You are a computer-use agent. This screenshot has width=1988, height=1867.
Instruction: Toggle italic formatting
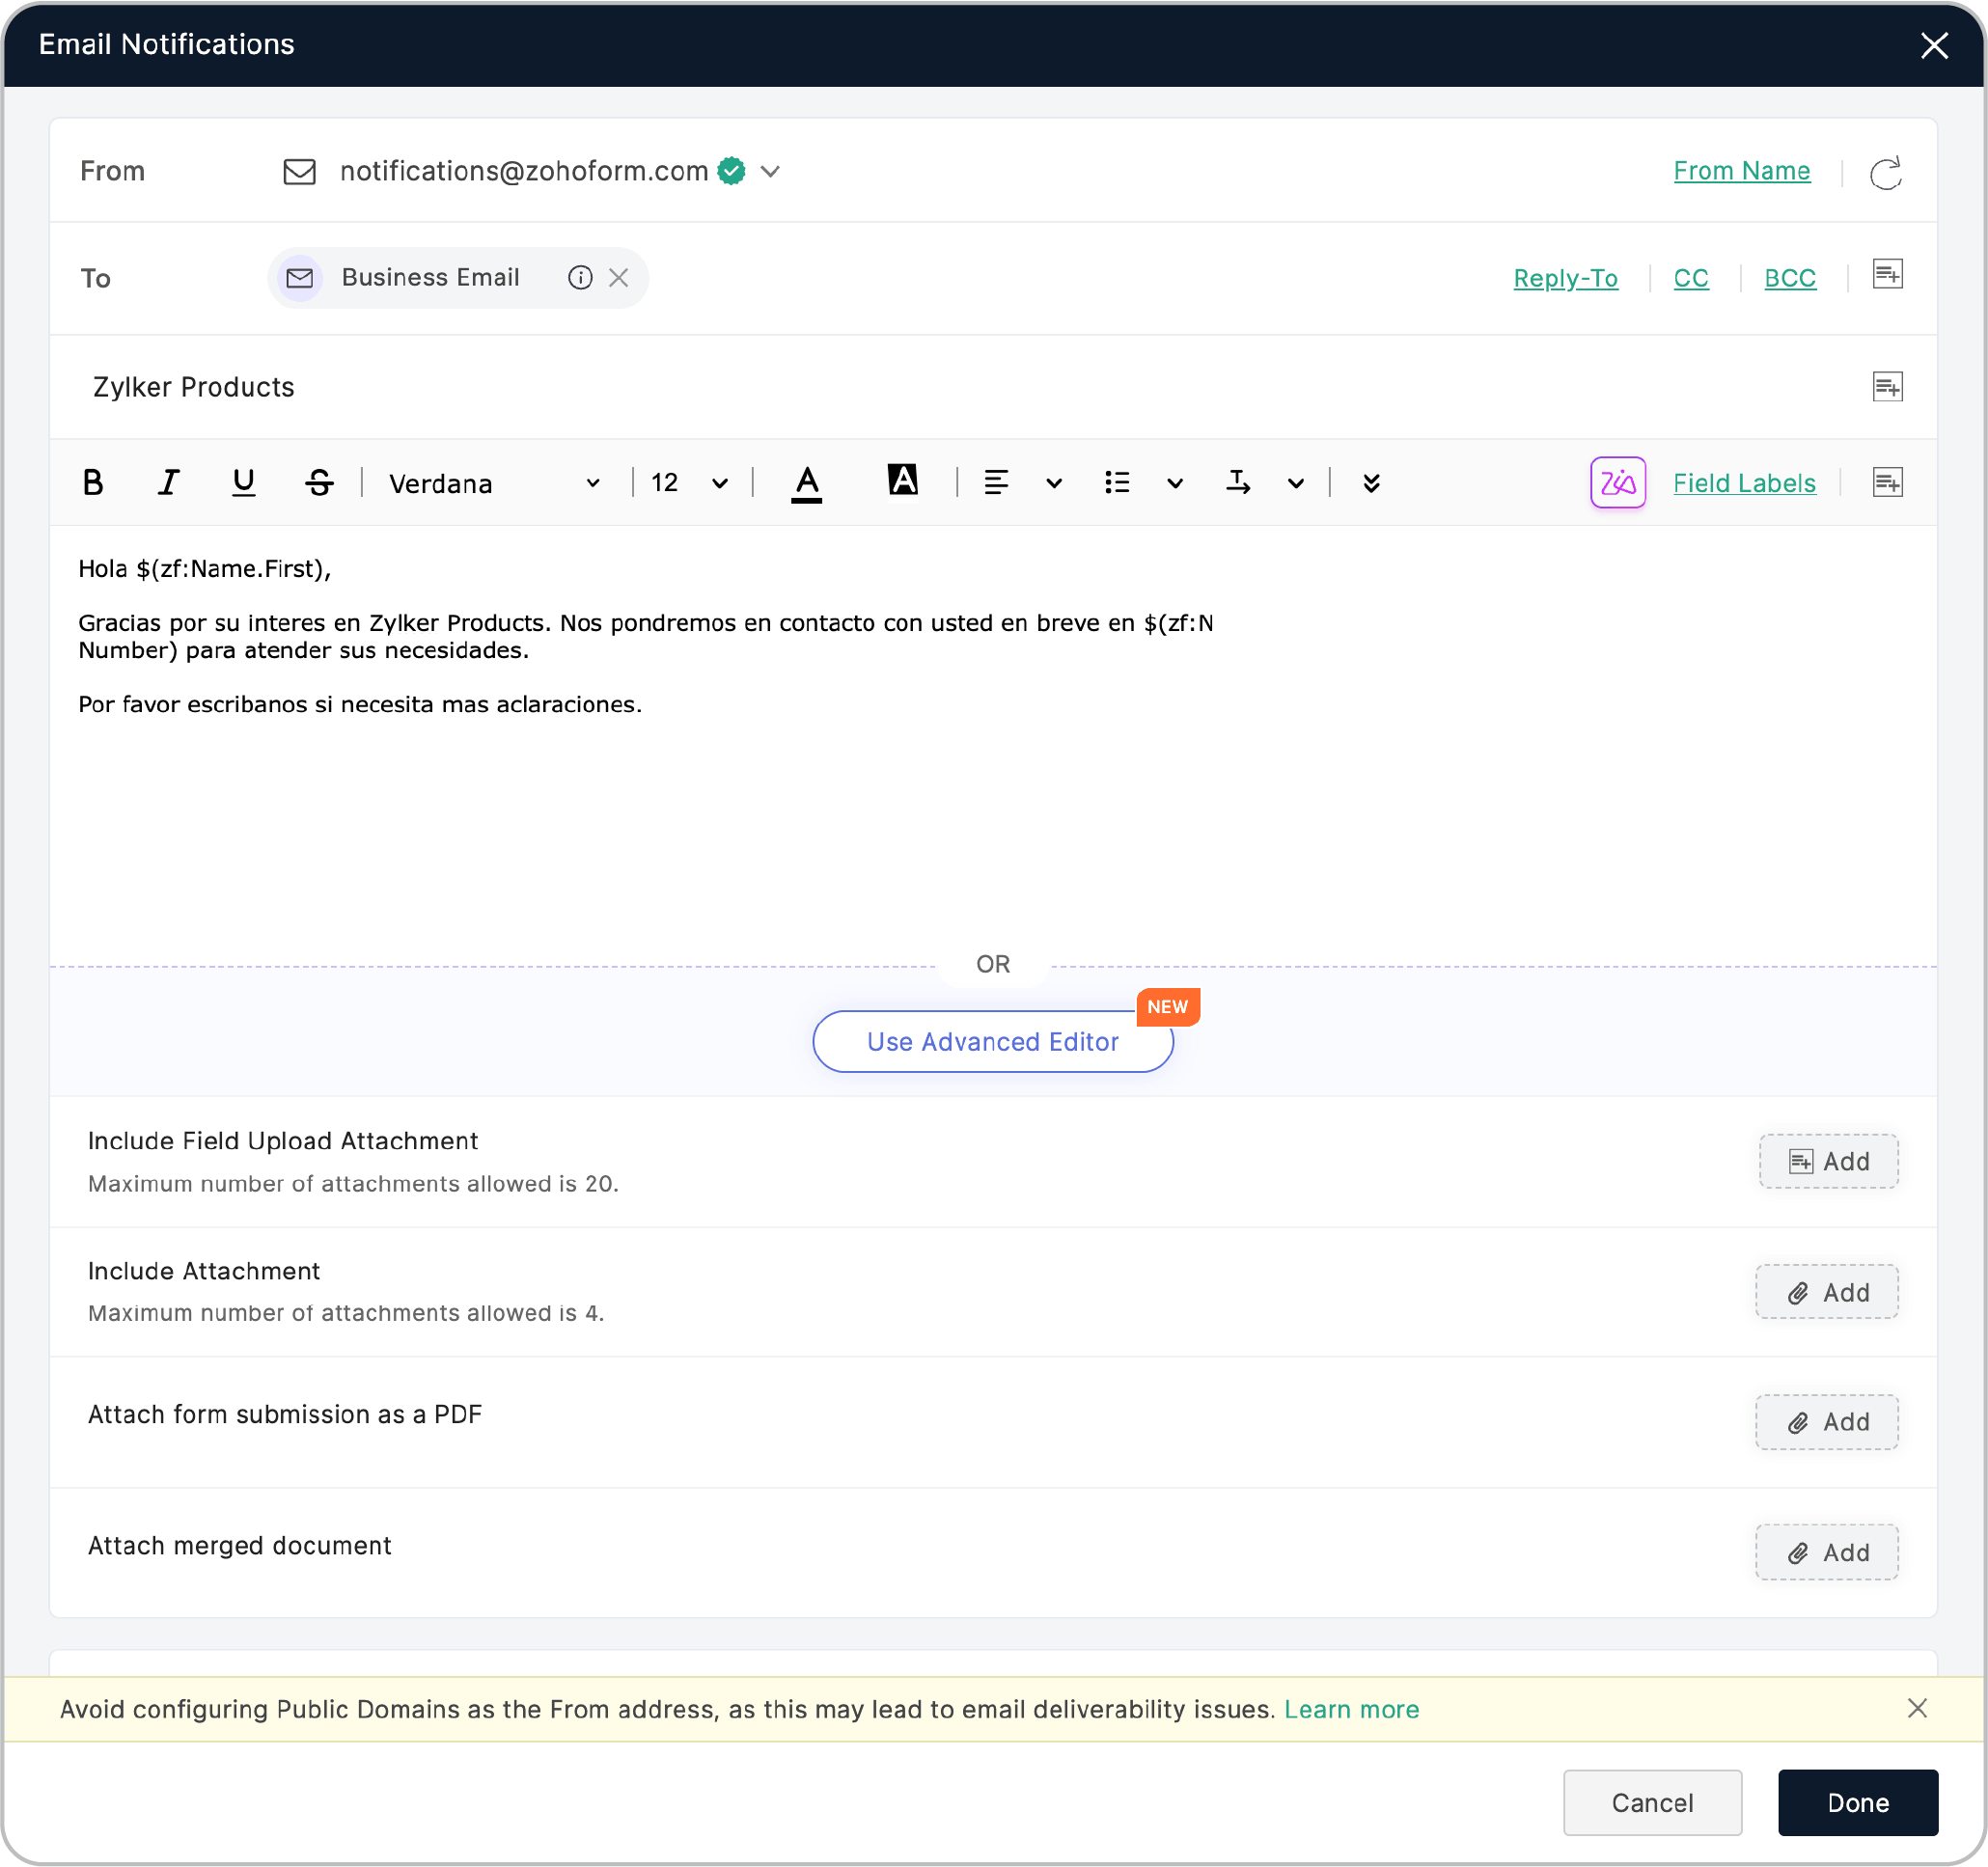click(167, 482)
